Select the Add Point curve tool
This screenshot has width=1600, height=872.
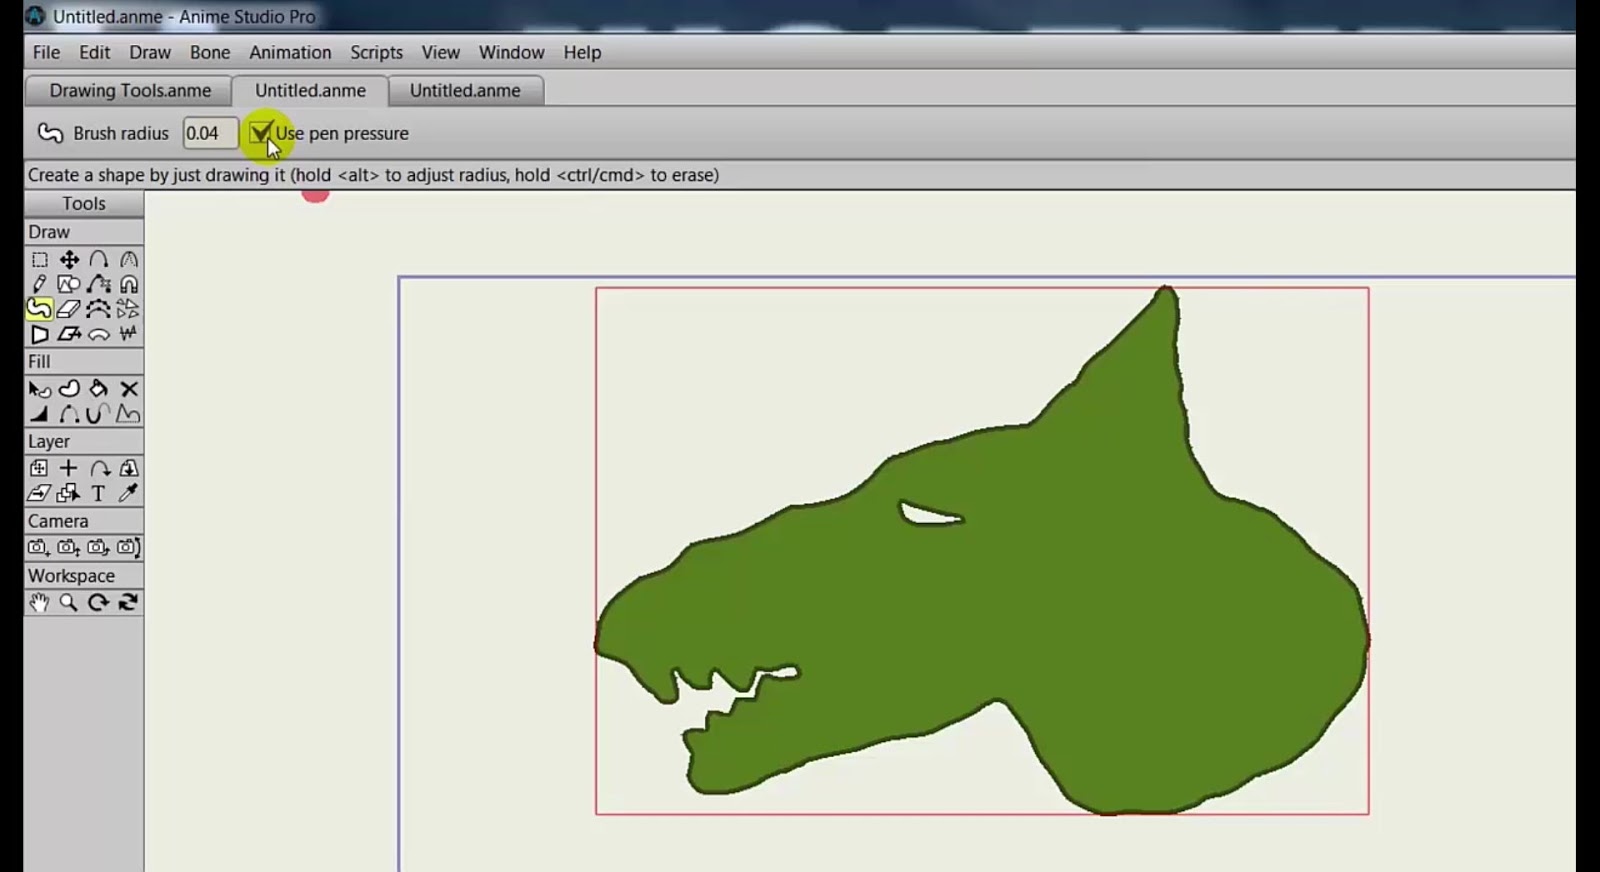point(99,285)
